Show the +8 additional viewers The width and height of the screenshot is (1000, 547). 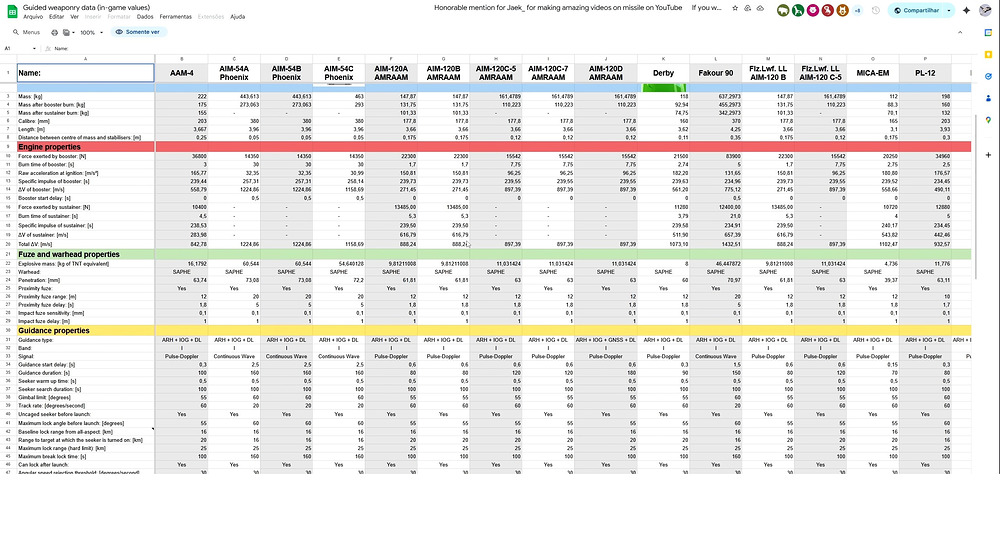pyautogui.click(x=857, y=10)
